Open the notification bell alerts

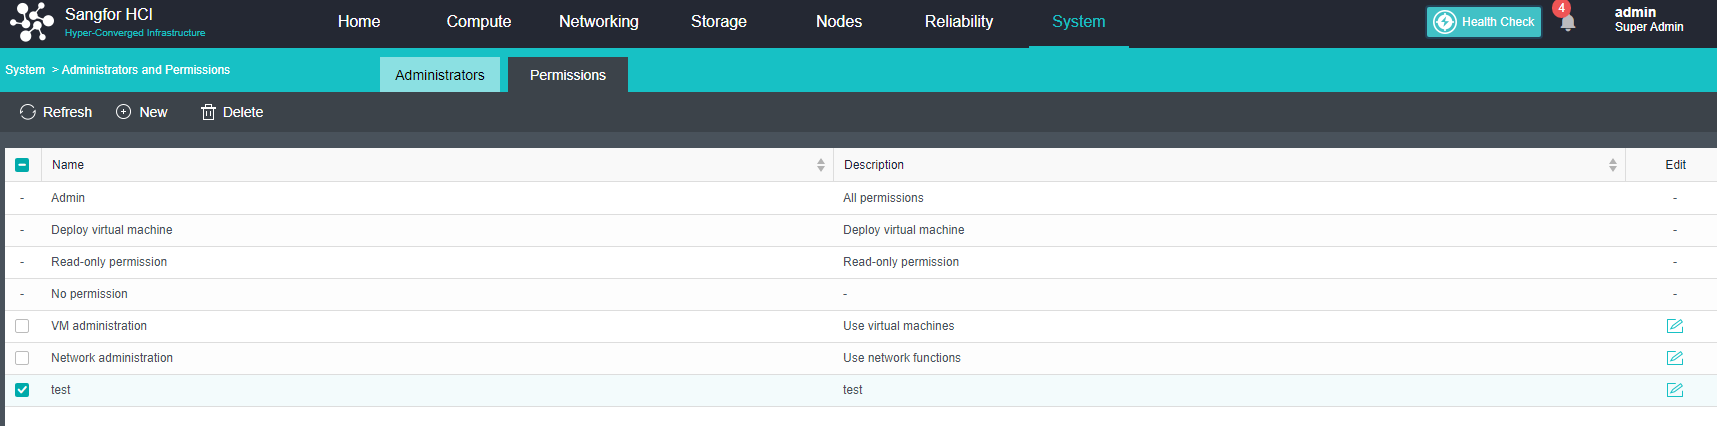(1567, 22)
